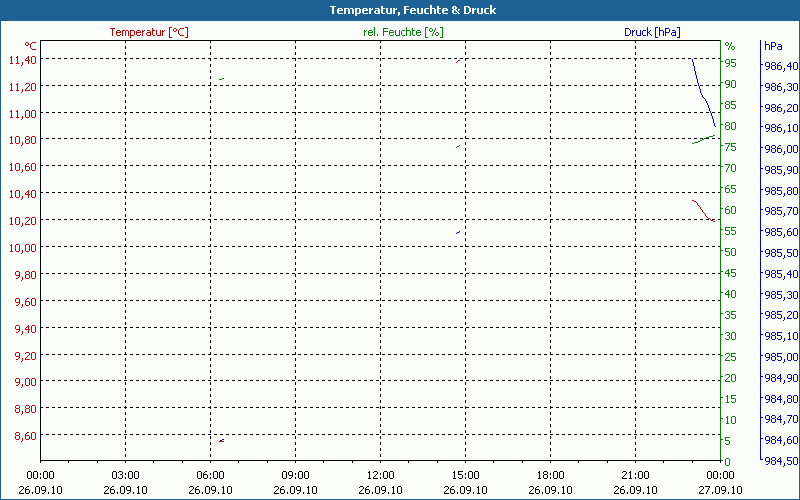Click the '30' value on green humidity axis
The width and height of the screenshot is (800, 500).
(x=731, y=336)
